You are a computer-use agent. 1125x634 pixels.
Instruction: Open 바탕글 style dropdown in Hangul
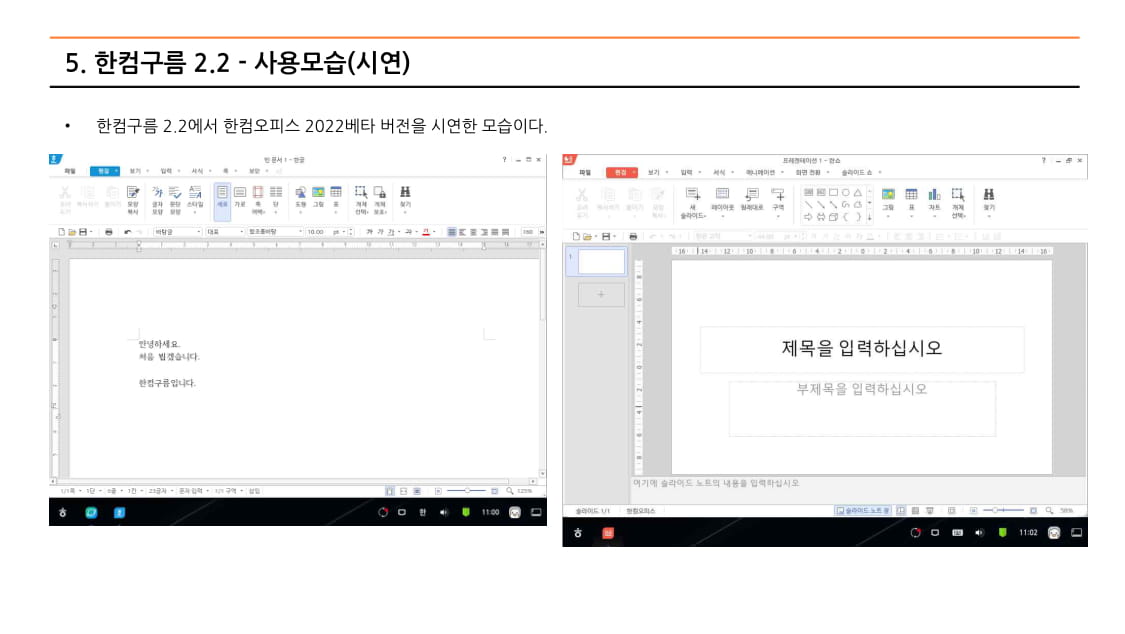click(x=176, y=232)
